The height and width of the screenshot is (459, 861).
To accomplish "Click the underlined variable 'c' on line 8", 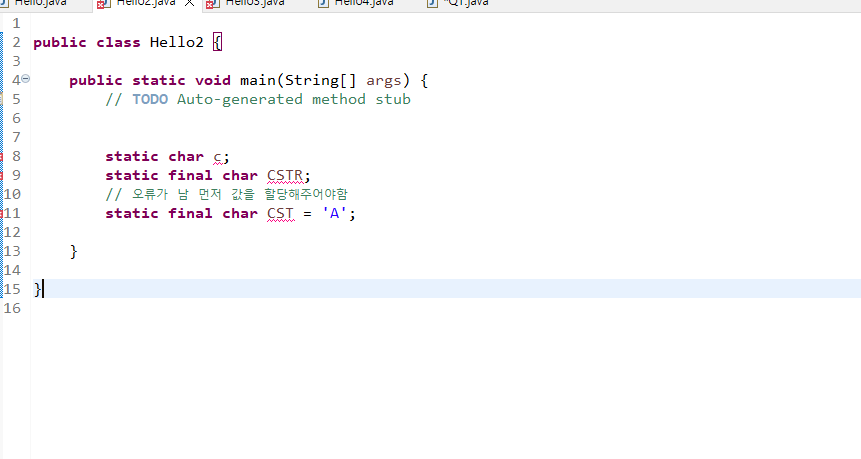I will (217, 157).
